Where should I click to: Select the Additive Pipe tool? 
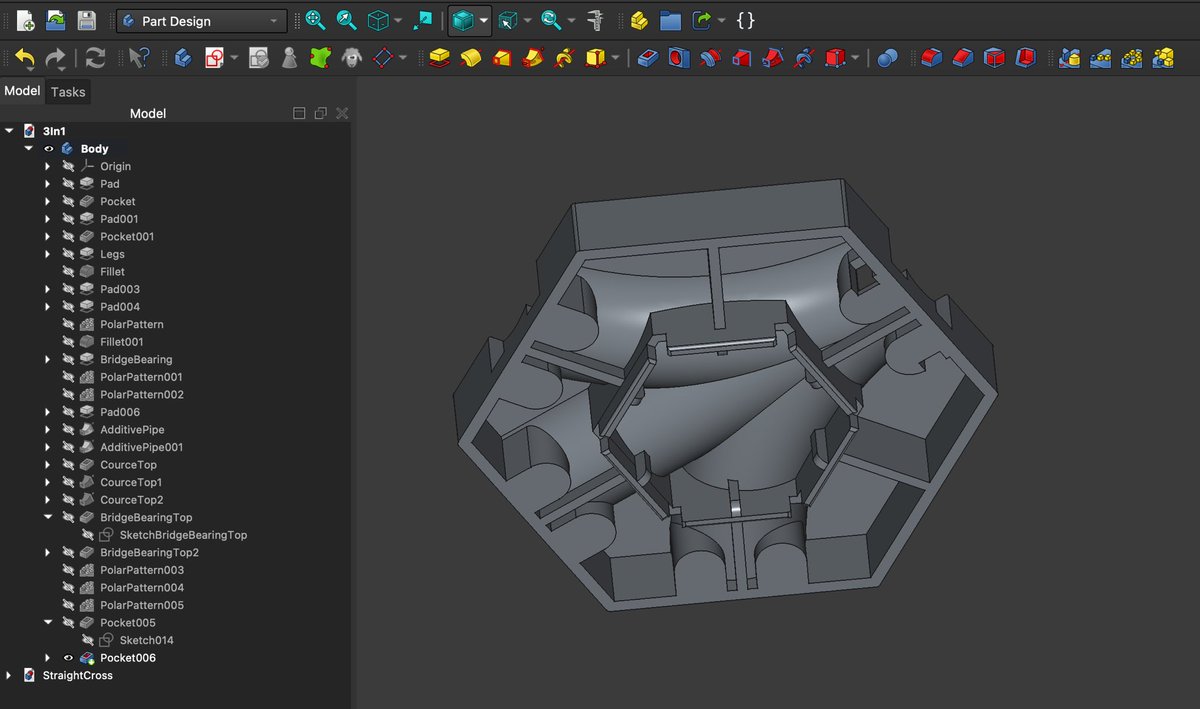click(533, 59)
